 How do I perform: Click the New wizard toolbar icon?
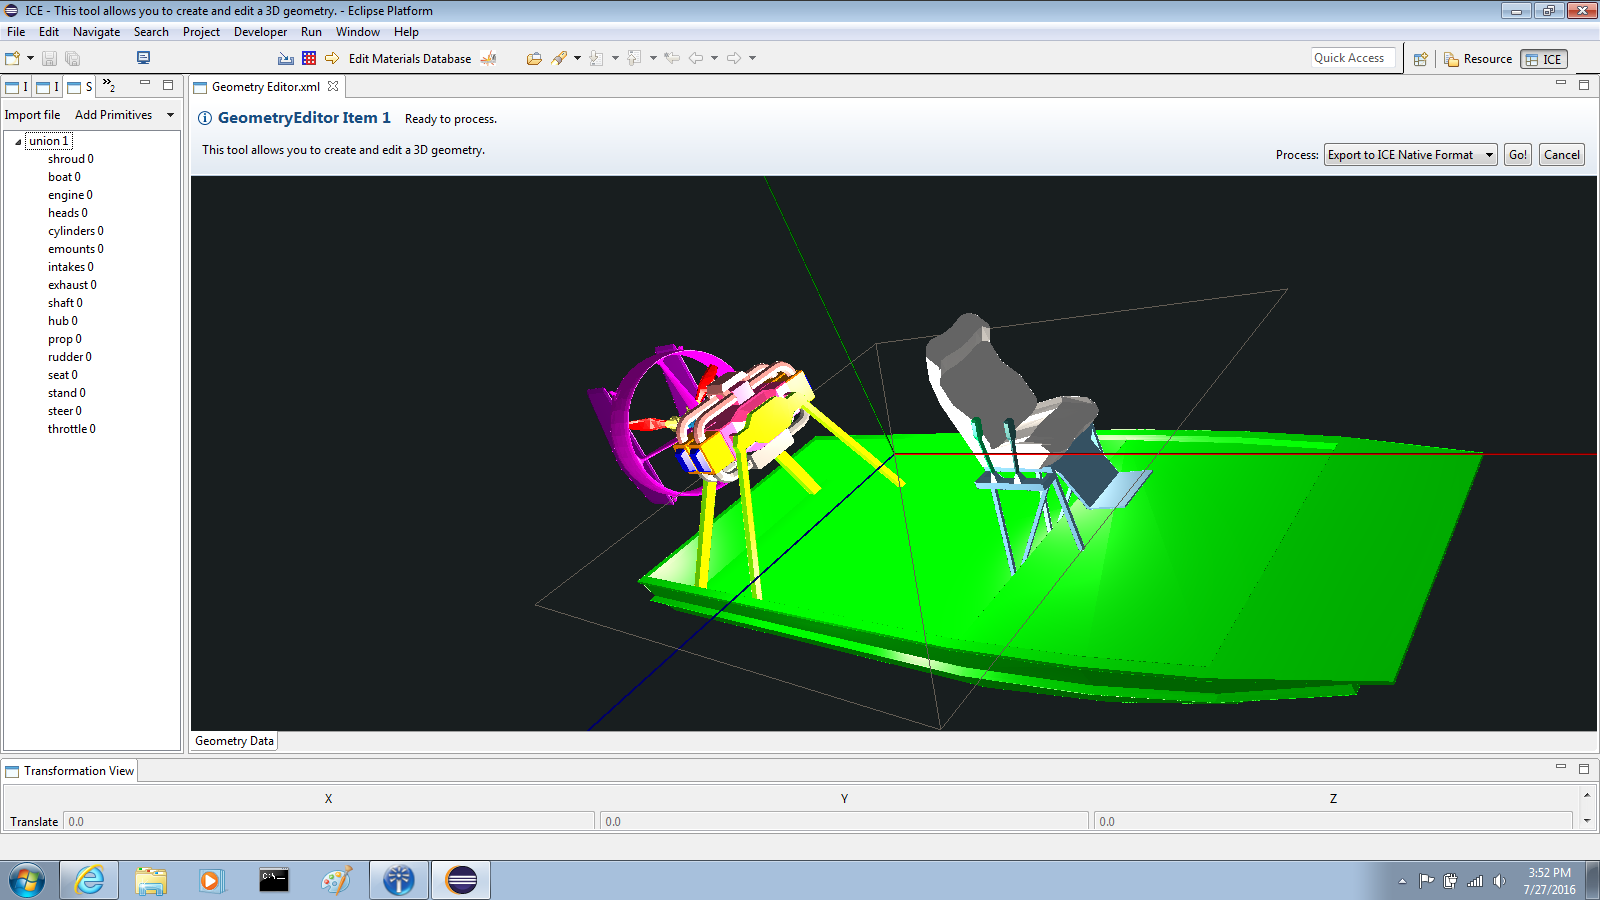(12, 58)
